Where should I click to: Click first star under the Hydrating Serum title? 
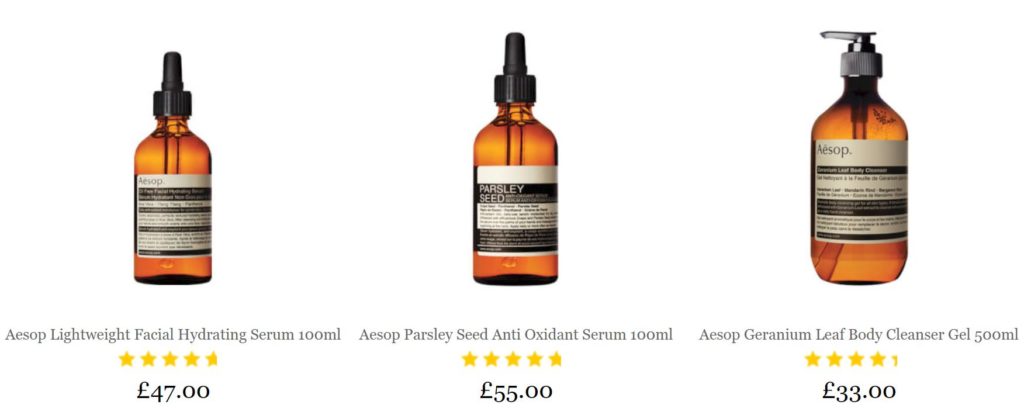(127, 358)
